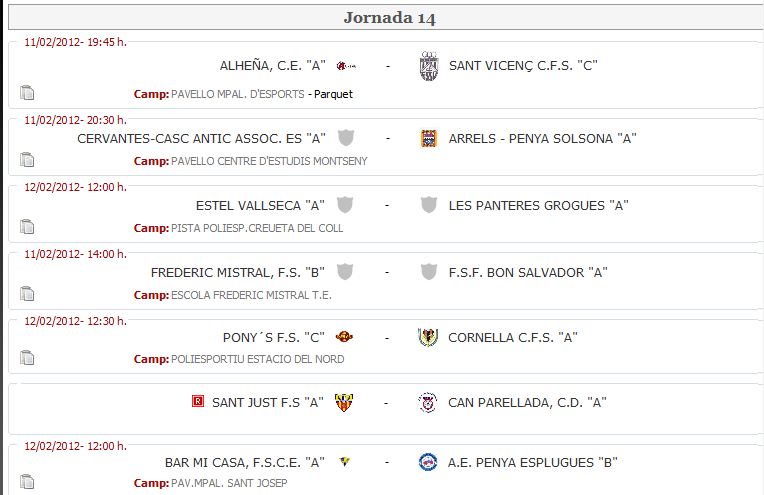
Task: Open the F.S.F. BON SALVADOR "A" link
Action: coord(528,272)
